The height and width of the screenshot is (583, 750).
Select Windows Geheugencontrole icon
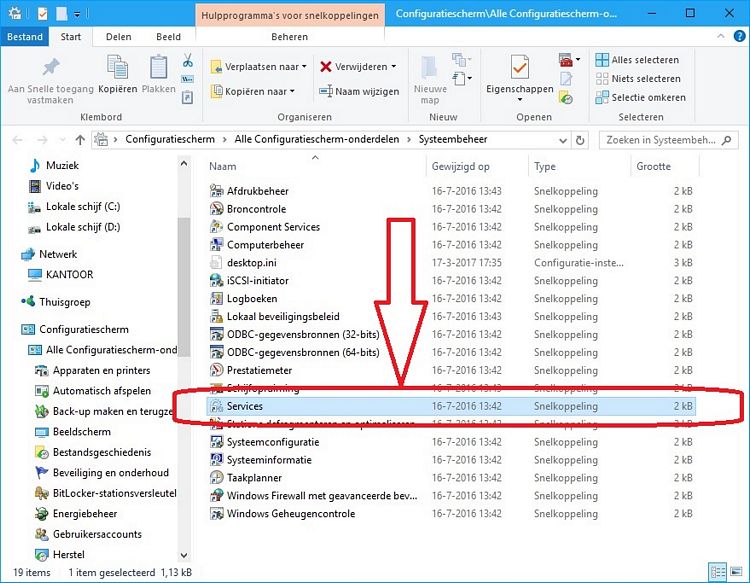(x=216, y=514)
